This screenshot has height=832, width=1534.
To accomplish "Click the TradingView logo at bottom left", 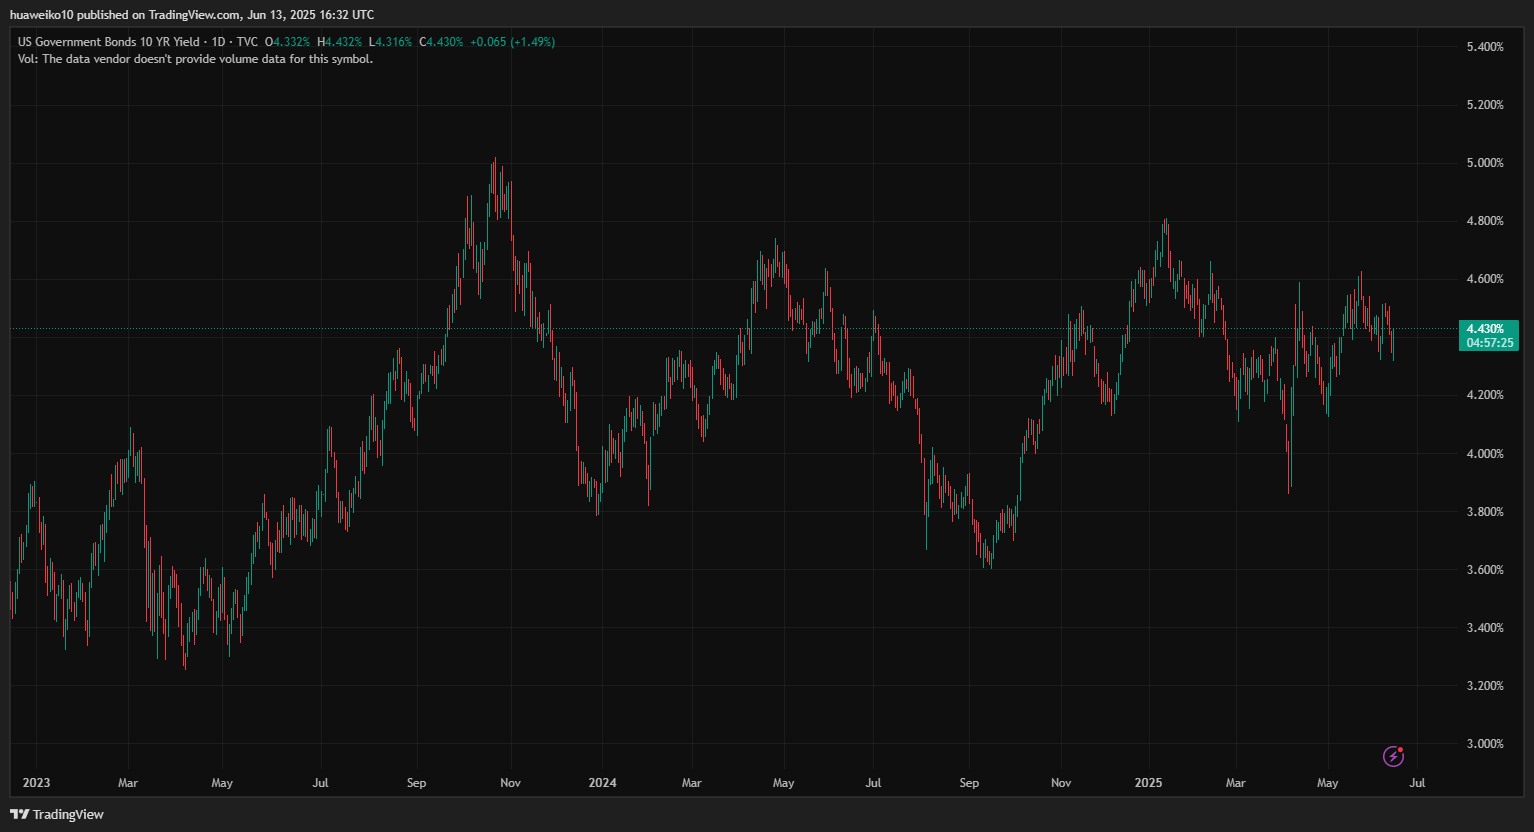I will coord(57,814).
